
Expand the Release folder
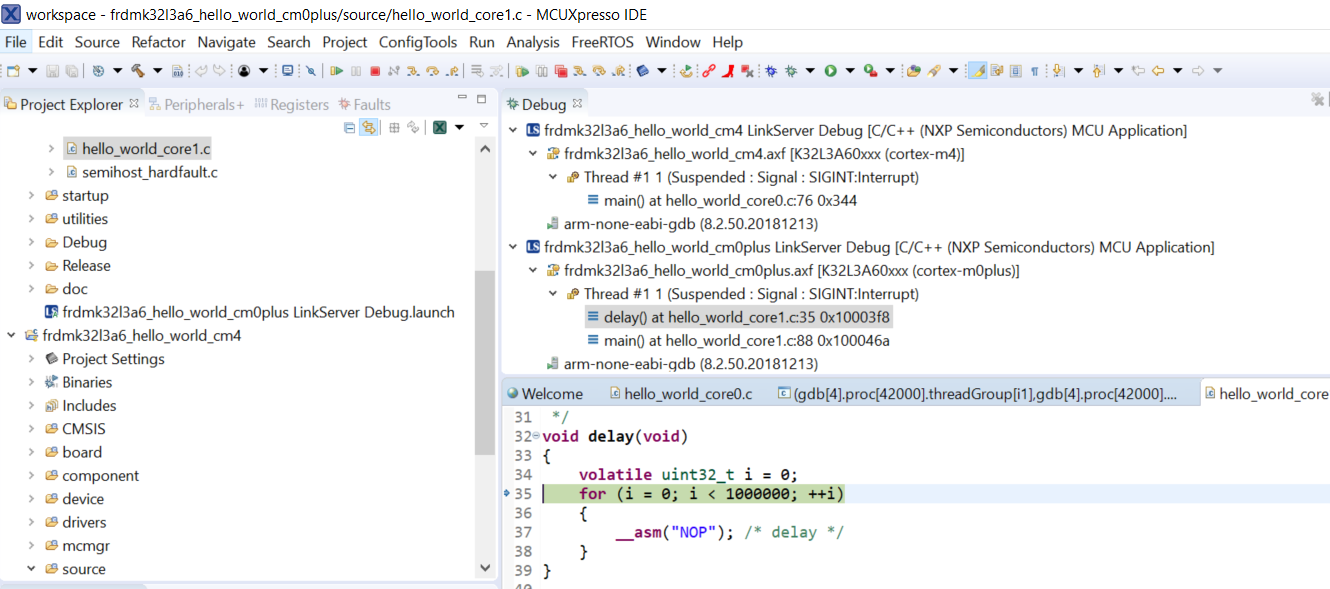click(x=32, y=266)
